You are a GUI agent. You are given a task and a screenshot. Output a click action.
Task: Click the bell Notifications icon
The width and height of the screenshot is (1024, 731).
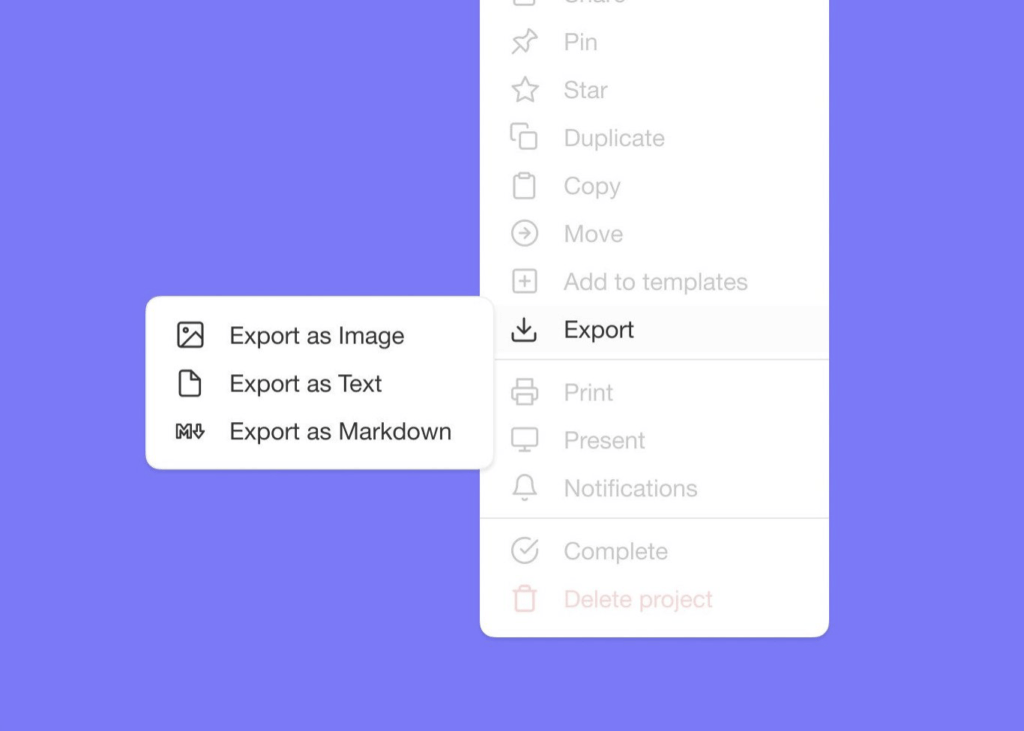524,488
